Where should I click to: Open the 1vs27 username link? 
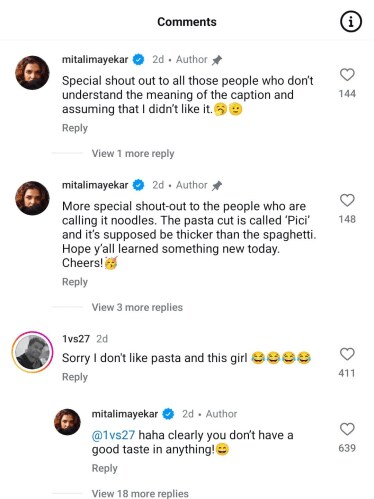point(76,339)
